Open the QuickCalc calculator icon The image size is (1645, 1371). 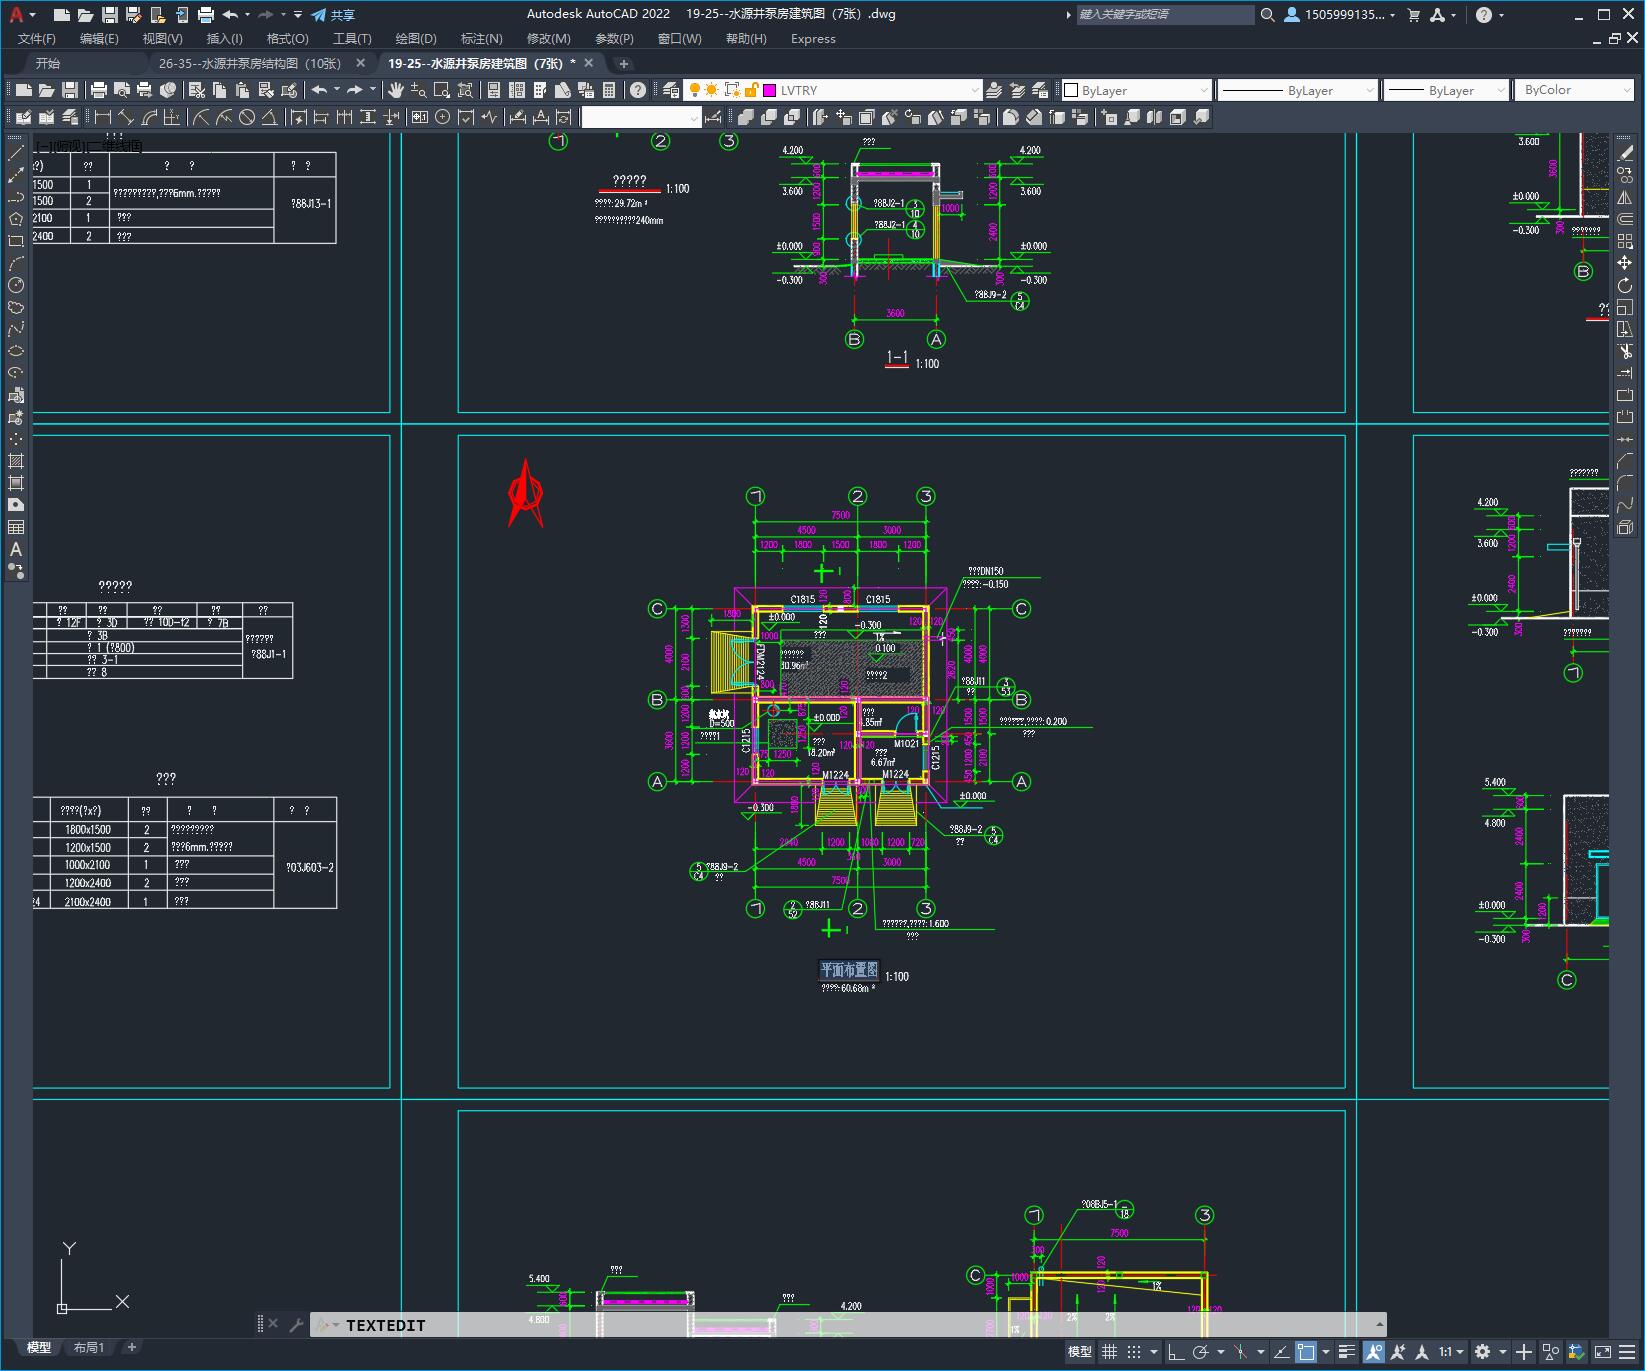(x=609, y=90)
